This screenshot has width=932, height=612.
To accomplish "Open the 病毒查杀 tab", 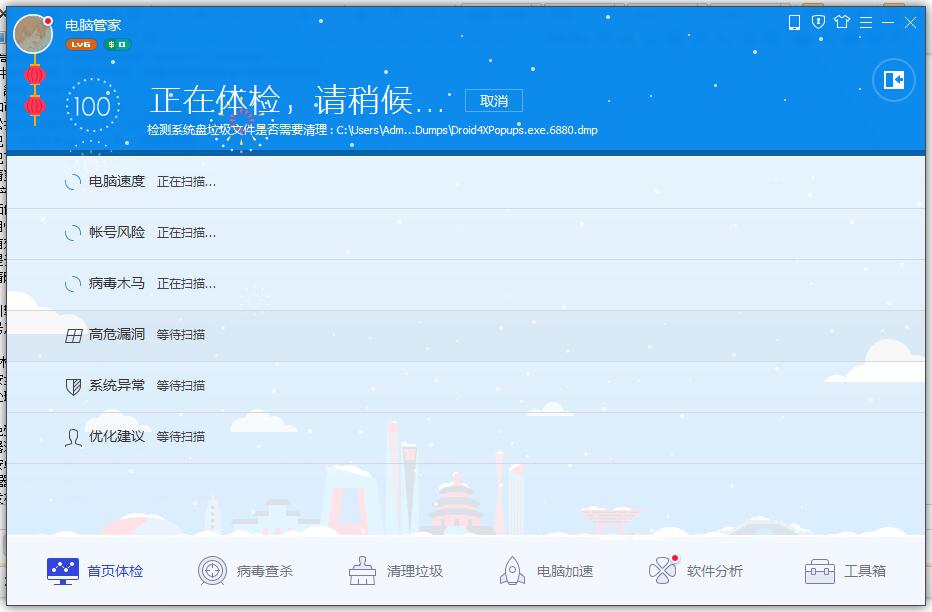I will point(245,571).
